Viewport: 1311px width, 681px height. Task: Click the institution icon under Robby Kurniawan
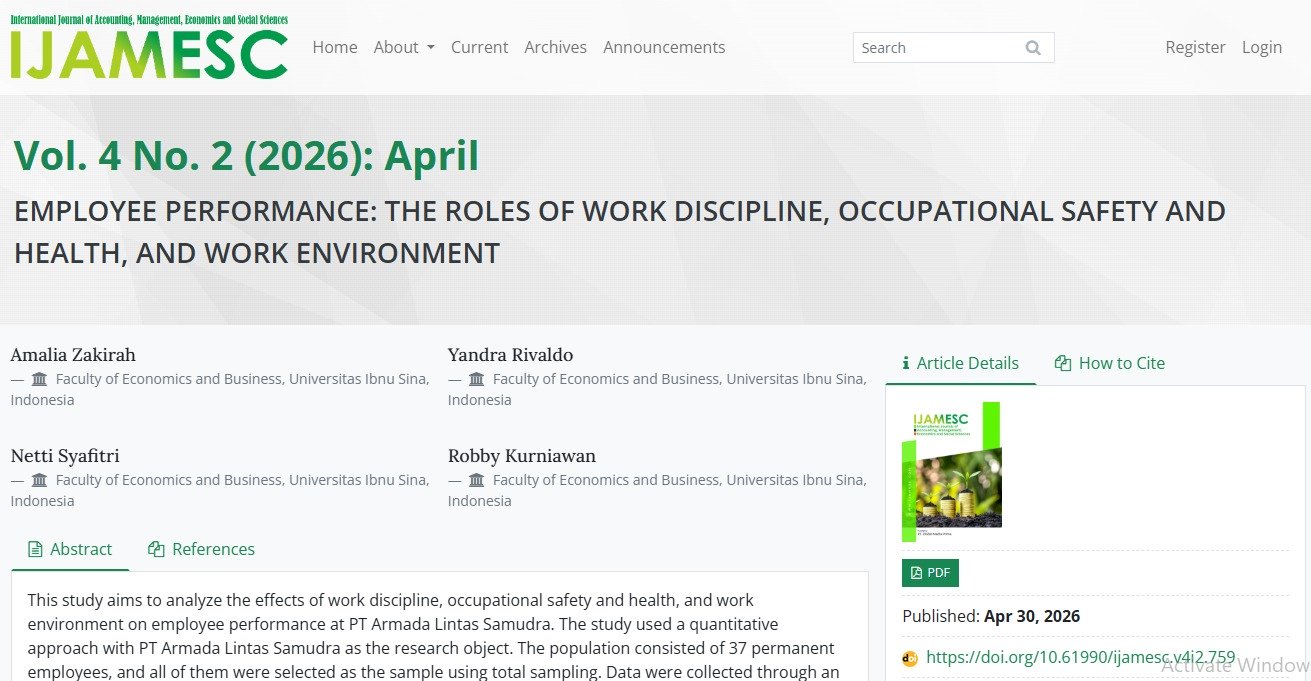477,480
